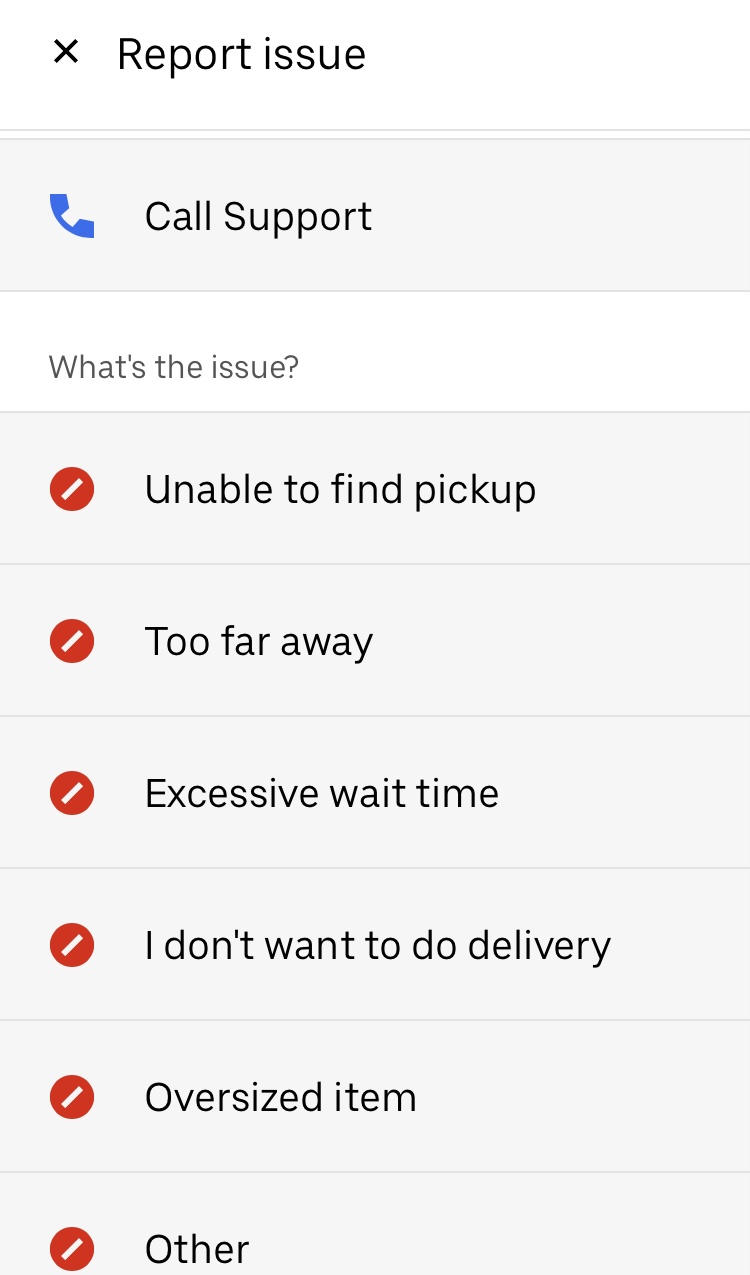Choose the Oversized item issue
This screenshot has height=1275, width=750.
pyautogui.click(x=280, y=1097)
